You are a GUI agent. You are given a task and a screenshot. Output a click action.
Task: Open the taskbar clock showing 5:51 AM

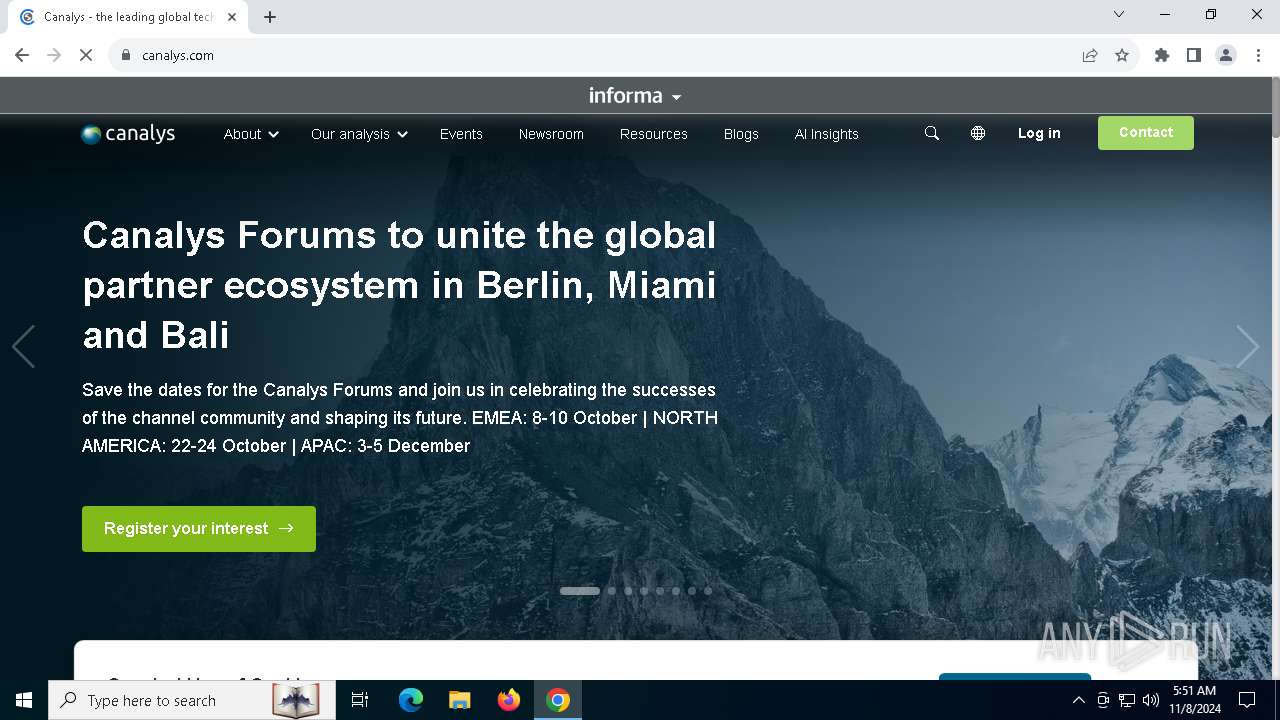coord(1195,700)
